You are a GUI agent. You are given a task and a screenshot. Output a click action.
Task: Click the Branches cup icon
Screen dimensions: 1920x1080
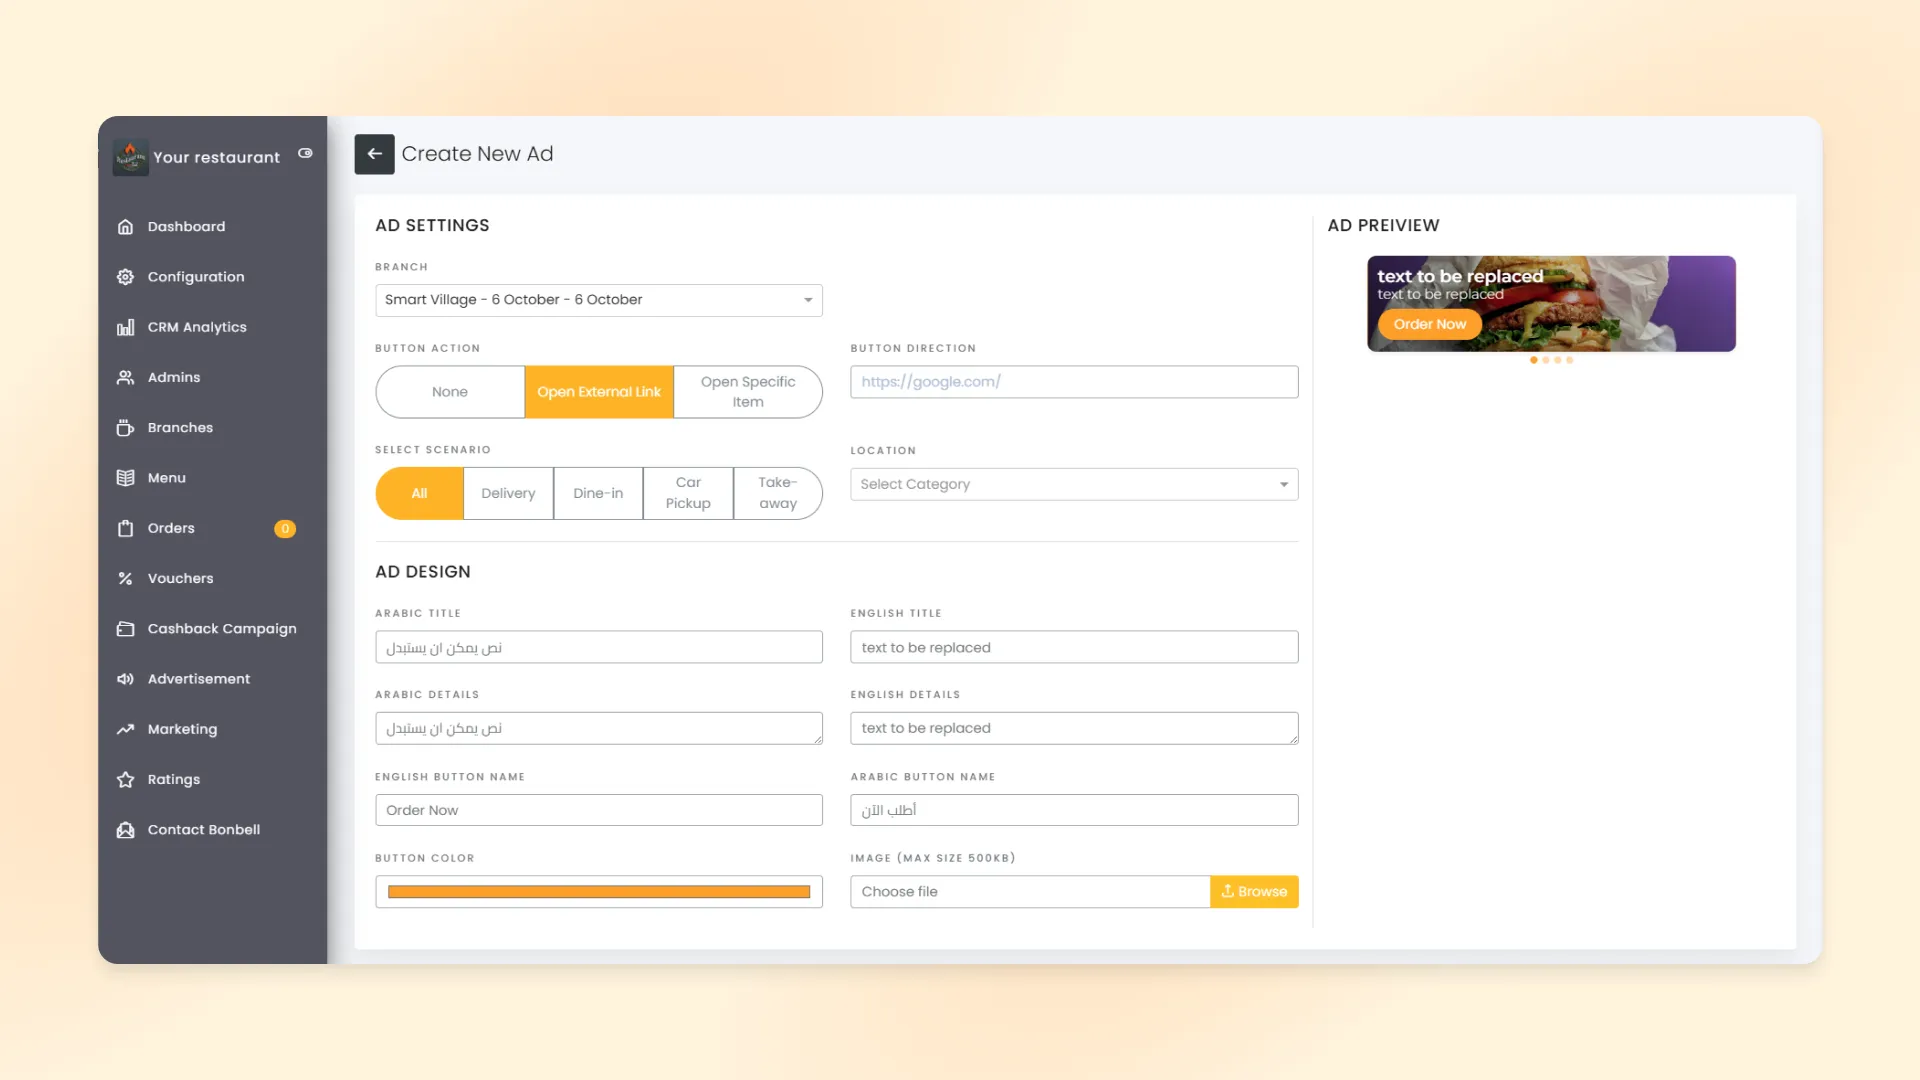(125, 428)
